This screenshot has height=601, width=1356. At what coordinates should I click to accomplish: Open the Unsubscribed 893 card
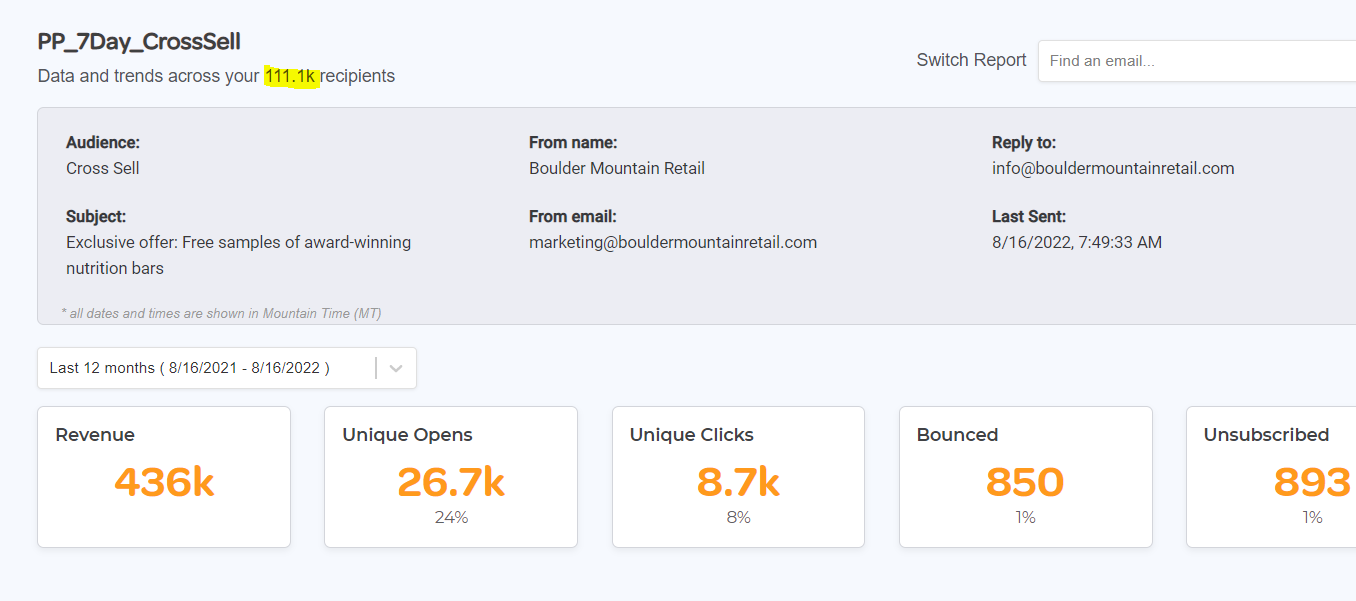tap(1271, 477)
